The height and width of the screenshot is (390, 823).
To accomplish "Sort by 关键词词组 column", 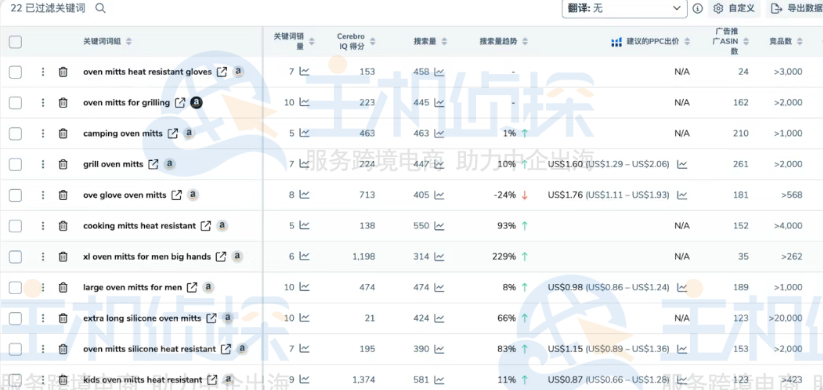I will click(129, 41).
